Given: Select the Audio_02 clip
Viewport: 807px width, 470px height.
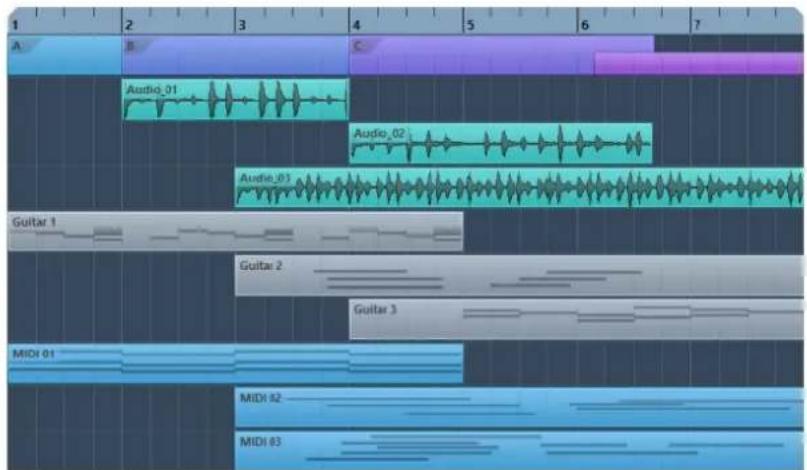Looking at the screenshot, I should [x=501, y=144].
